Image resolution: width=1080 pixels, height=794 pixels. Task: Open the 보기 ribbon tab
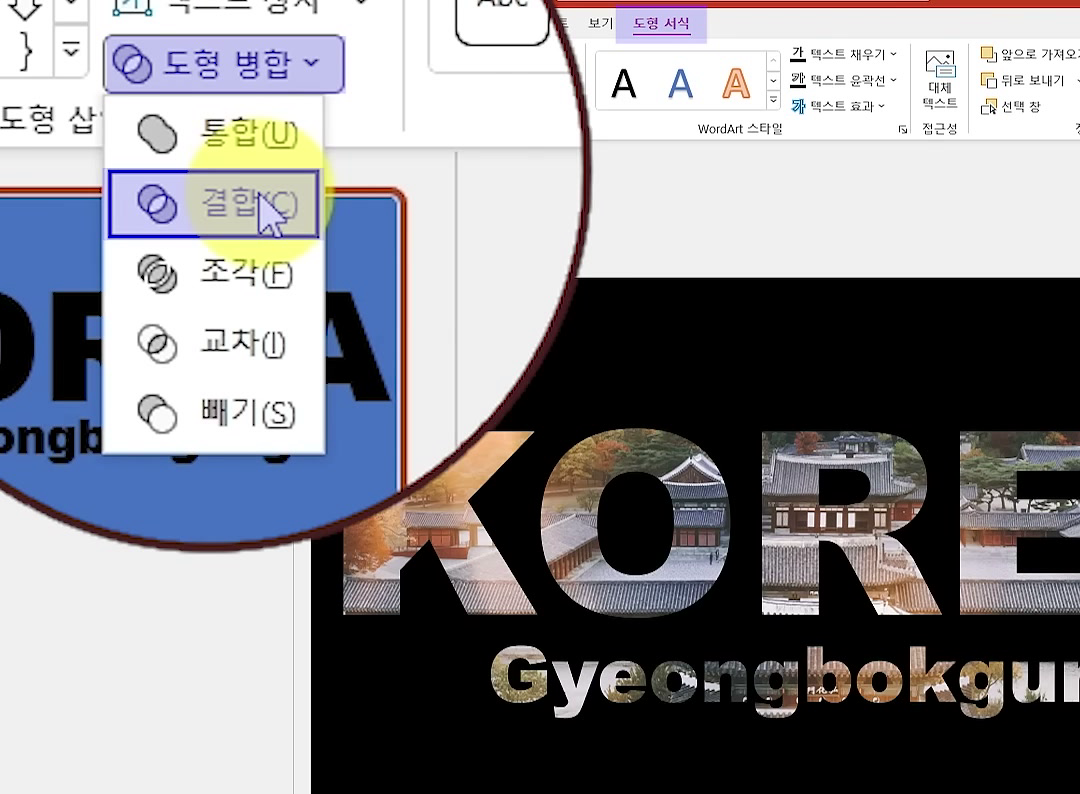601,23
